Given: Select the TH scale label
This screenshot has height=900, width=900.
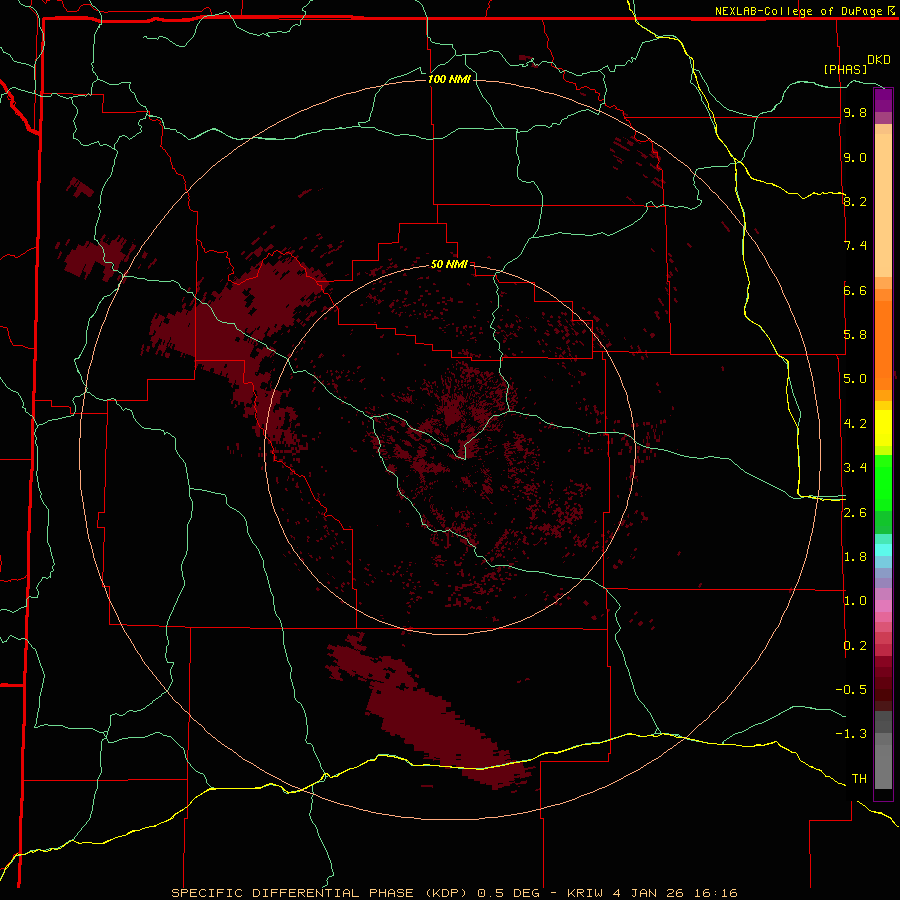Looking at the screenshot, I should [859, 779].
